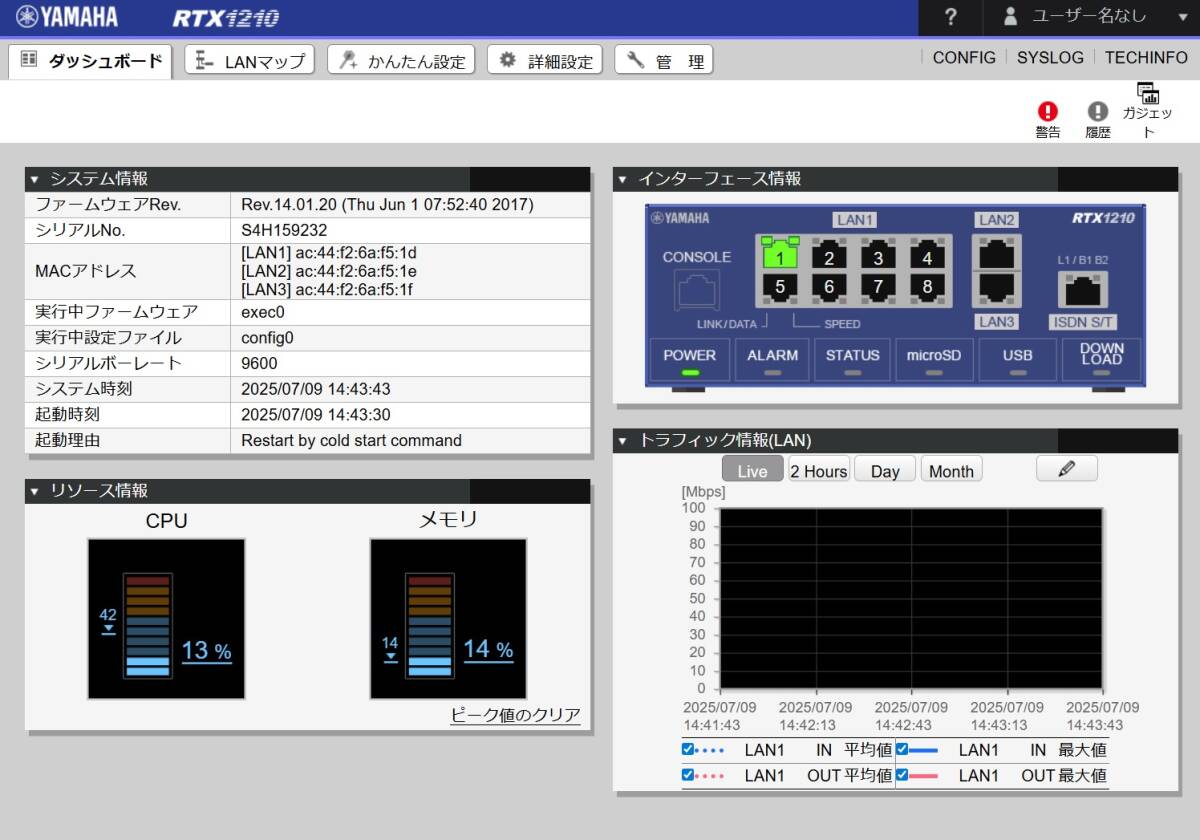The image size is (1200, 840).
Task: Click the CONSOLE port on router image
Action: 697,290
